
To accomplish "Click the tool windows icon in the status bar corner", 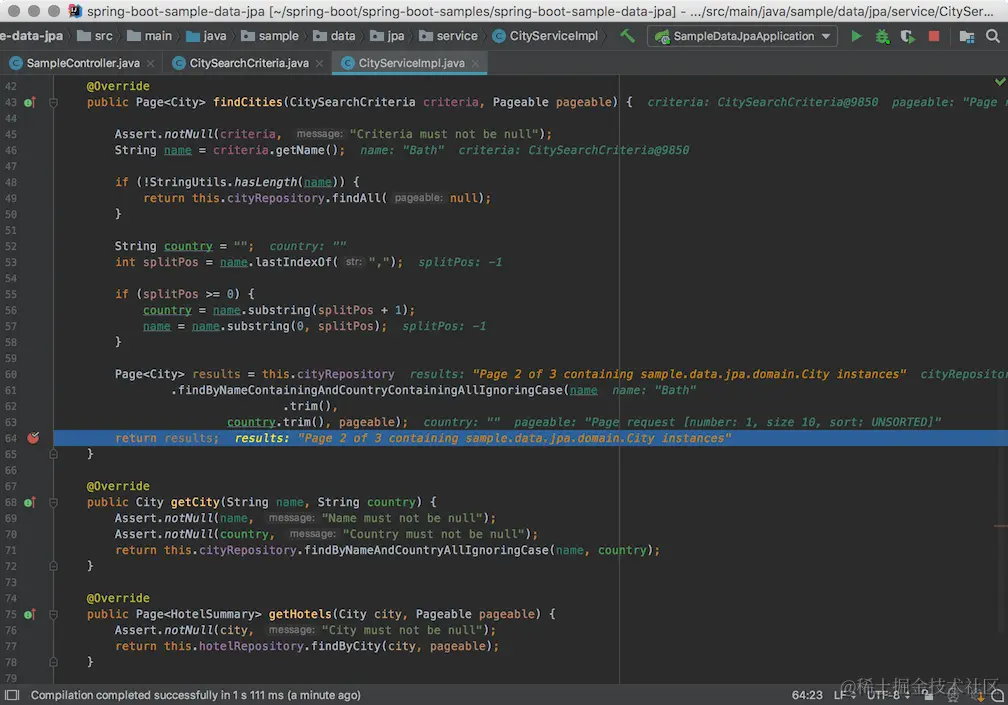I will 12,695.
